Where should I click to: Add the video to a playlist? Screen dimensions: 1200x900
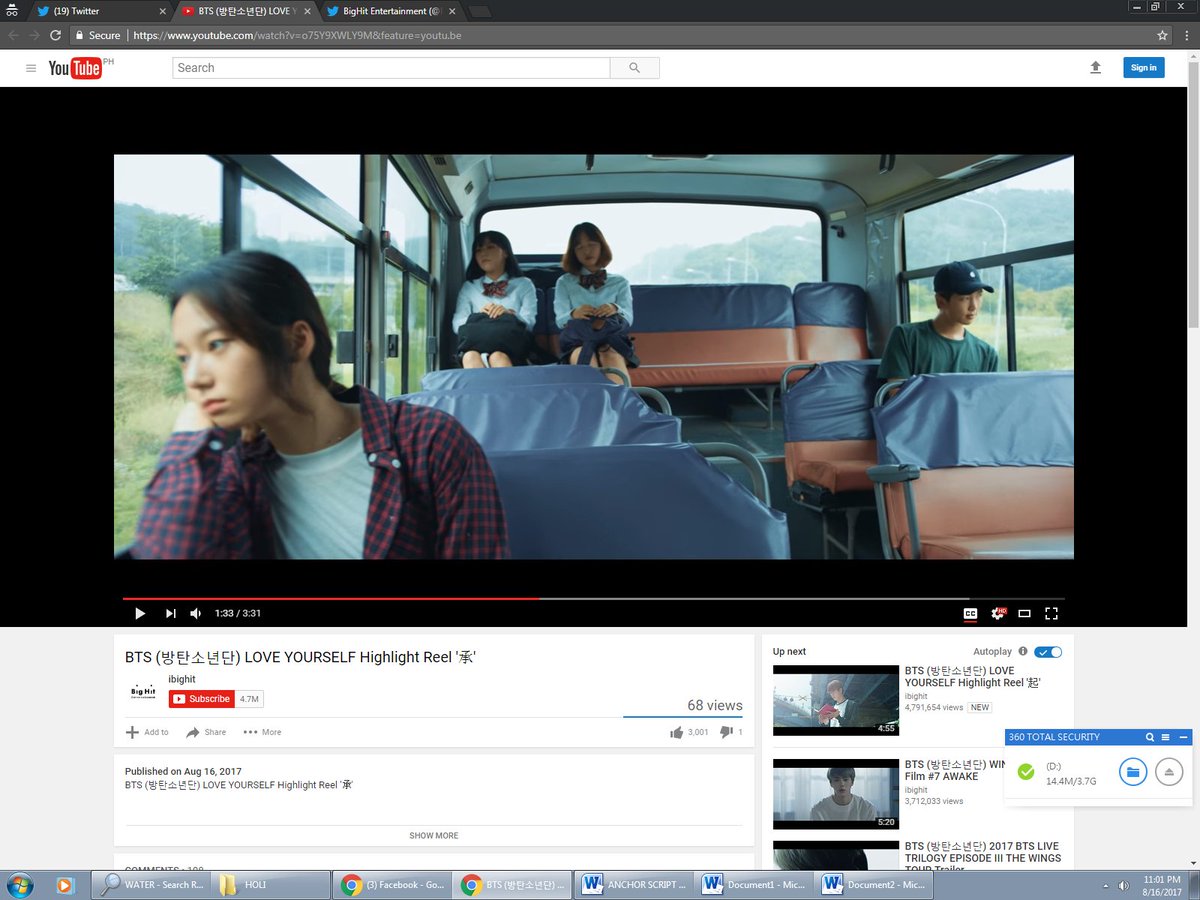(147, 732)
